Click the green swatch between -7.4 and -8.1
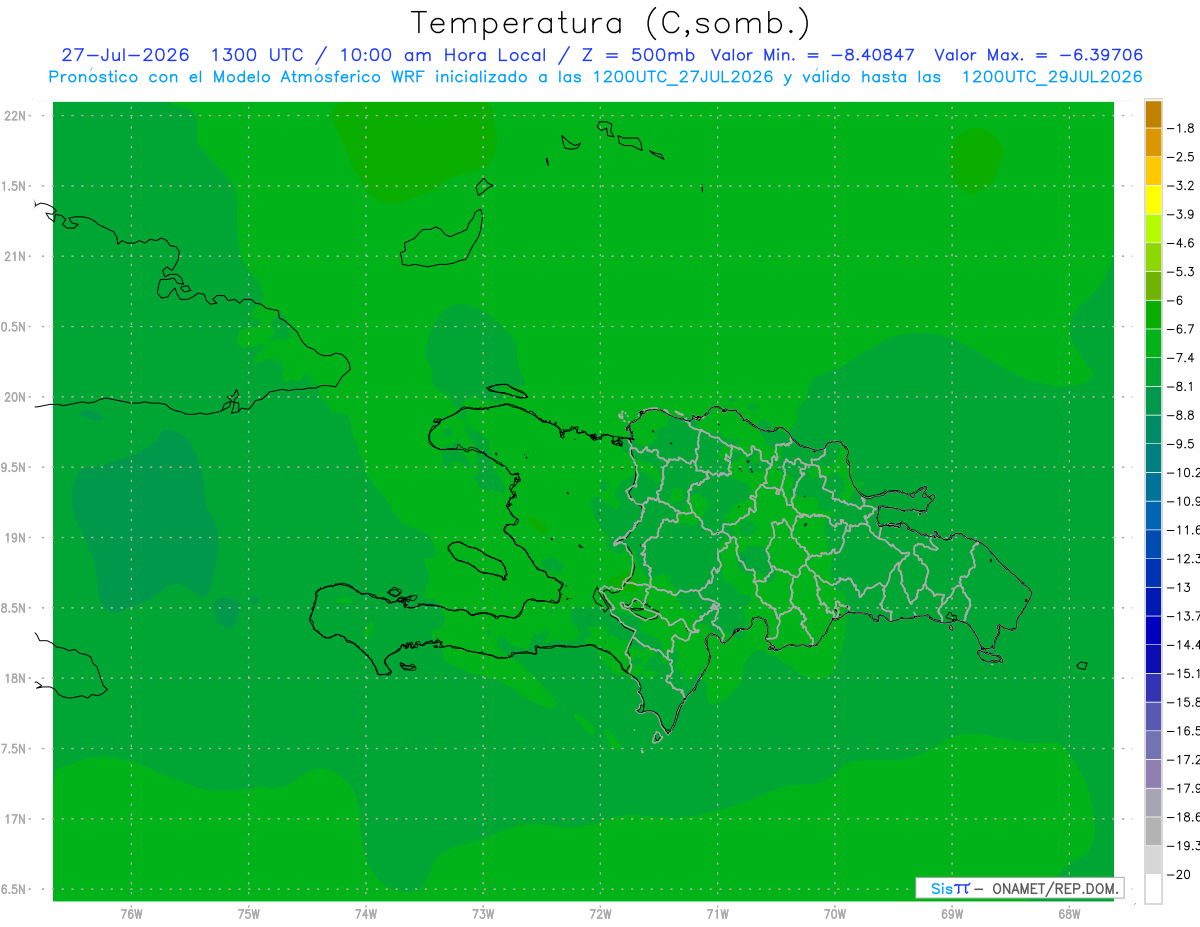This screenshot has height=927, width=1200. tap(1153, 372)
